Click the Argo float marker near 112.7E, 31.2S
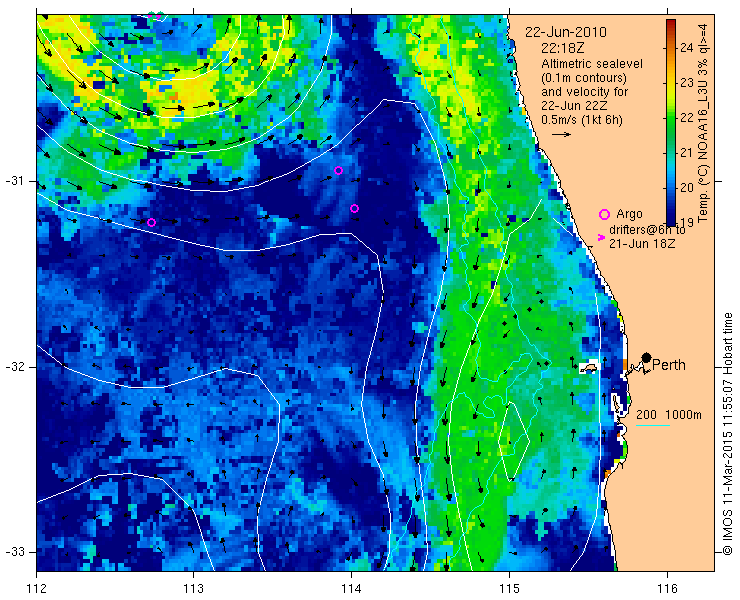This screenshot has height=600, width=740. 151,222
